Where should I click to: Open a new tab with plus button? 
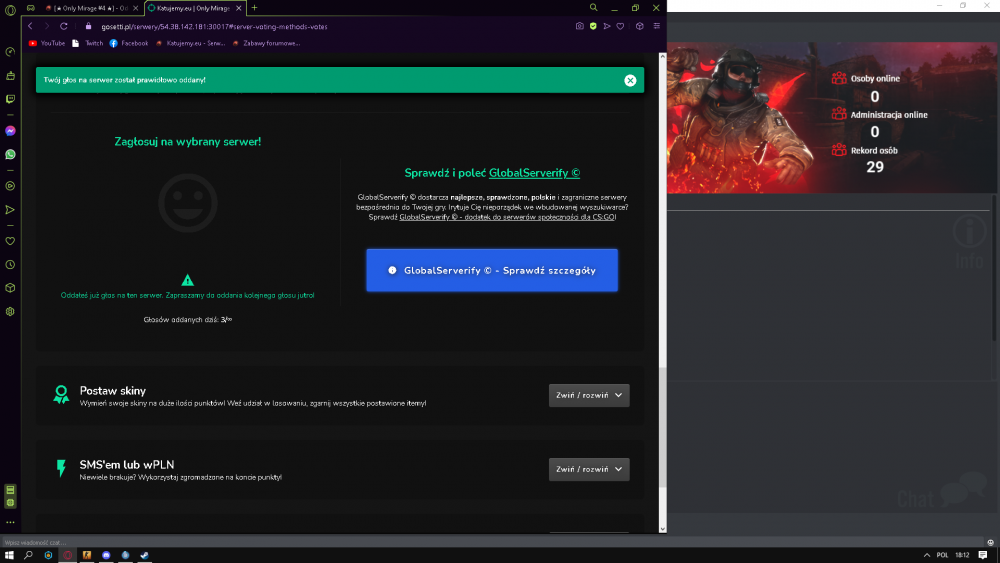254,8
